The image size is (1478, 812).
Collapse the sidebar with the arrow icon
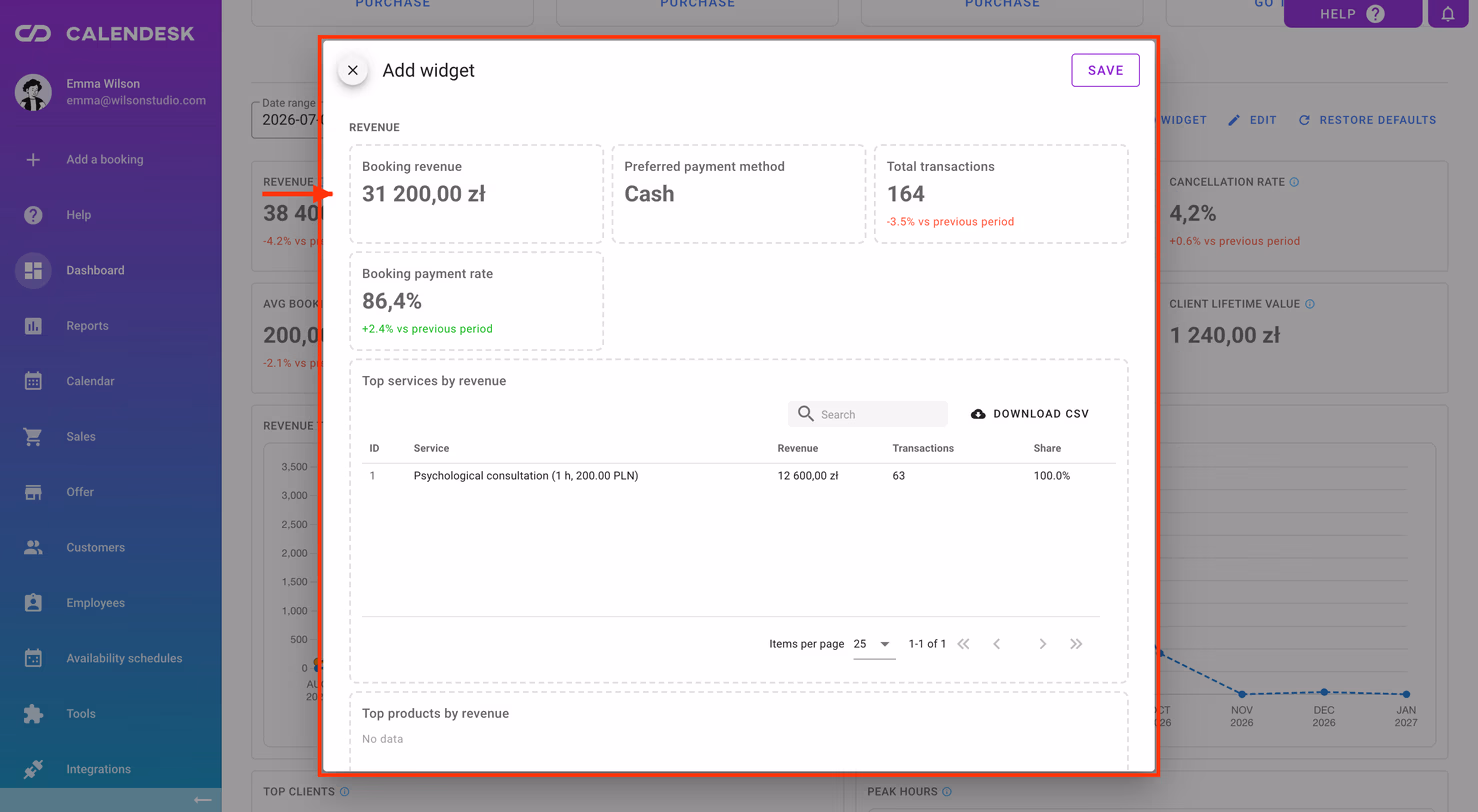[203, 800]
